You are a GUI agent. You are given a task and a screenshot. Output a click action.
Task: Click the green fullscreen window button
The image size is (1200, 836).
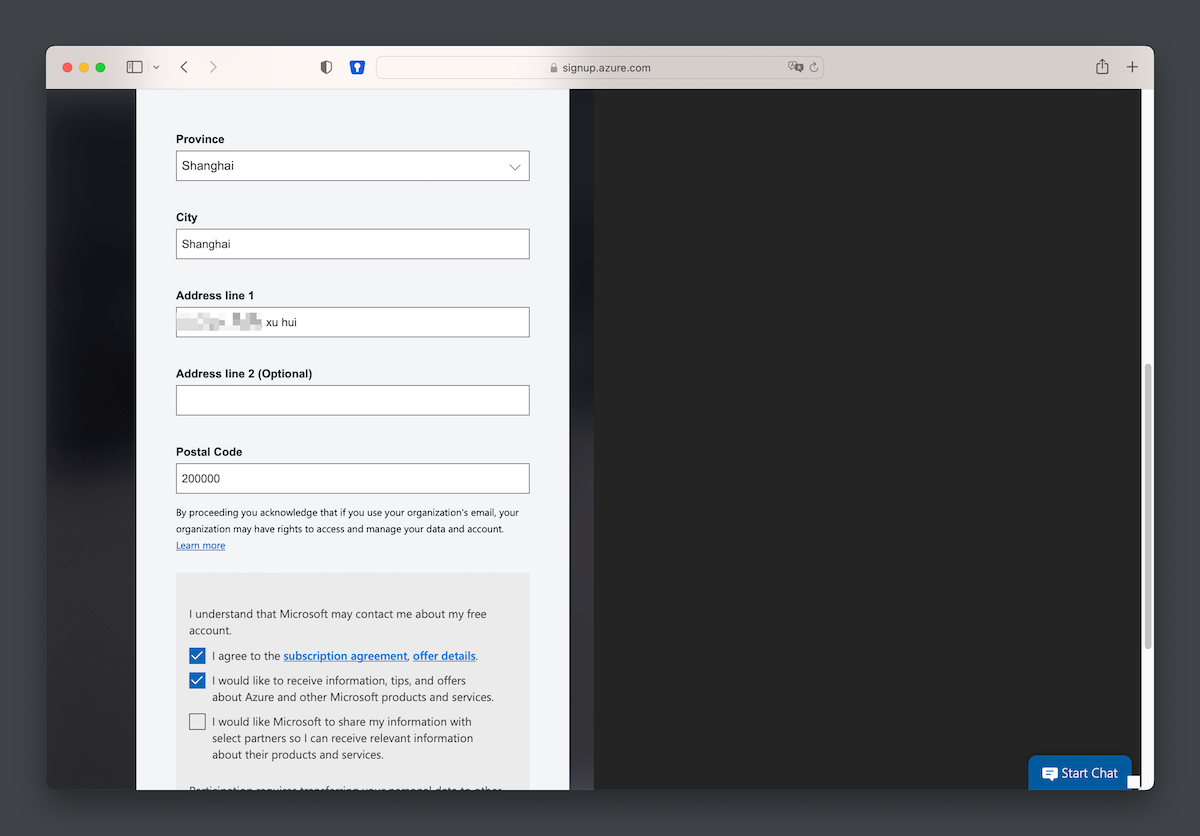(x=100, y=67)
